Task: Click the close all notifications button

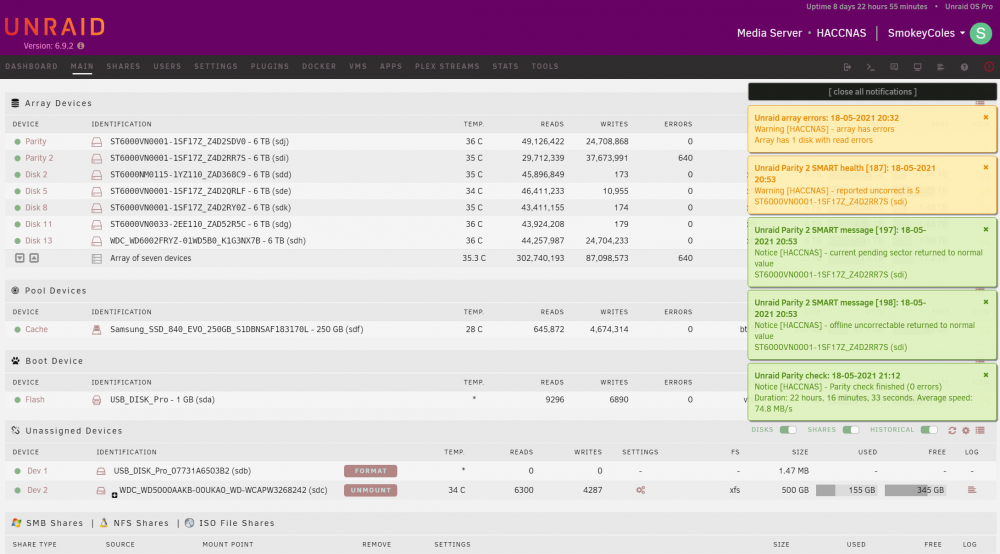Action: [x=872, y=92]
